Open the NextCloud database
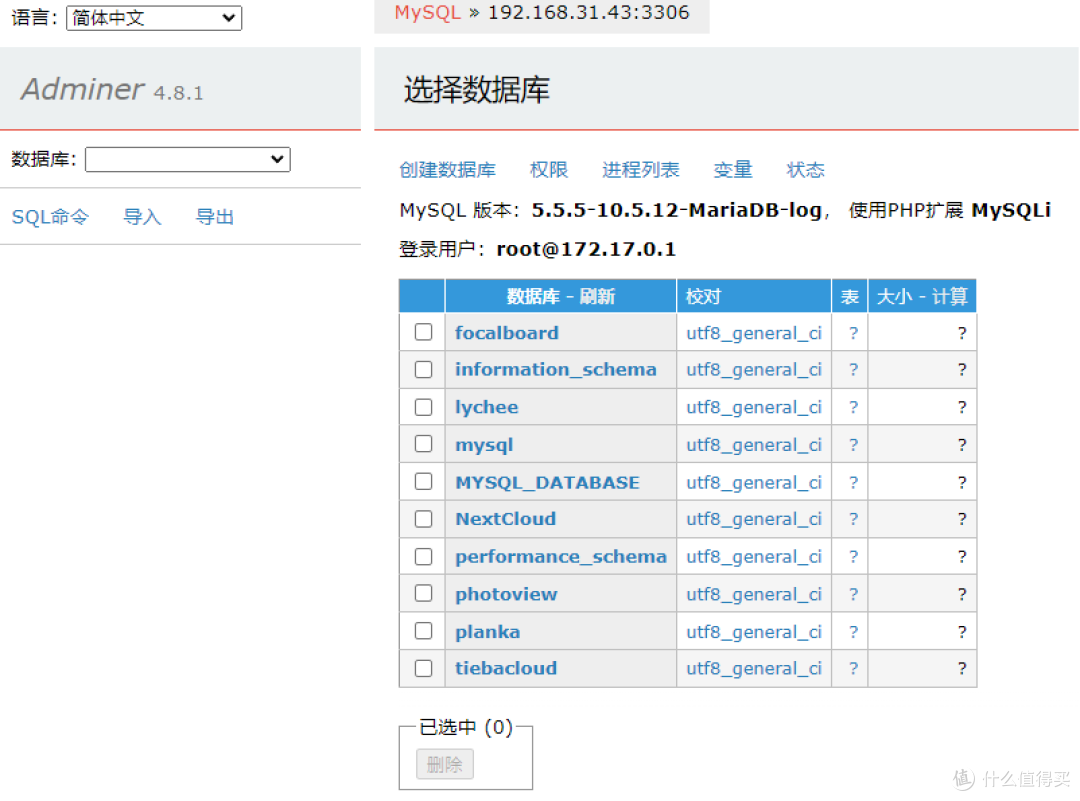 click(505, 518)
